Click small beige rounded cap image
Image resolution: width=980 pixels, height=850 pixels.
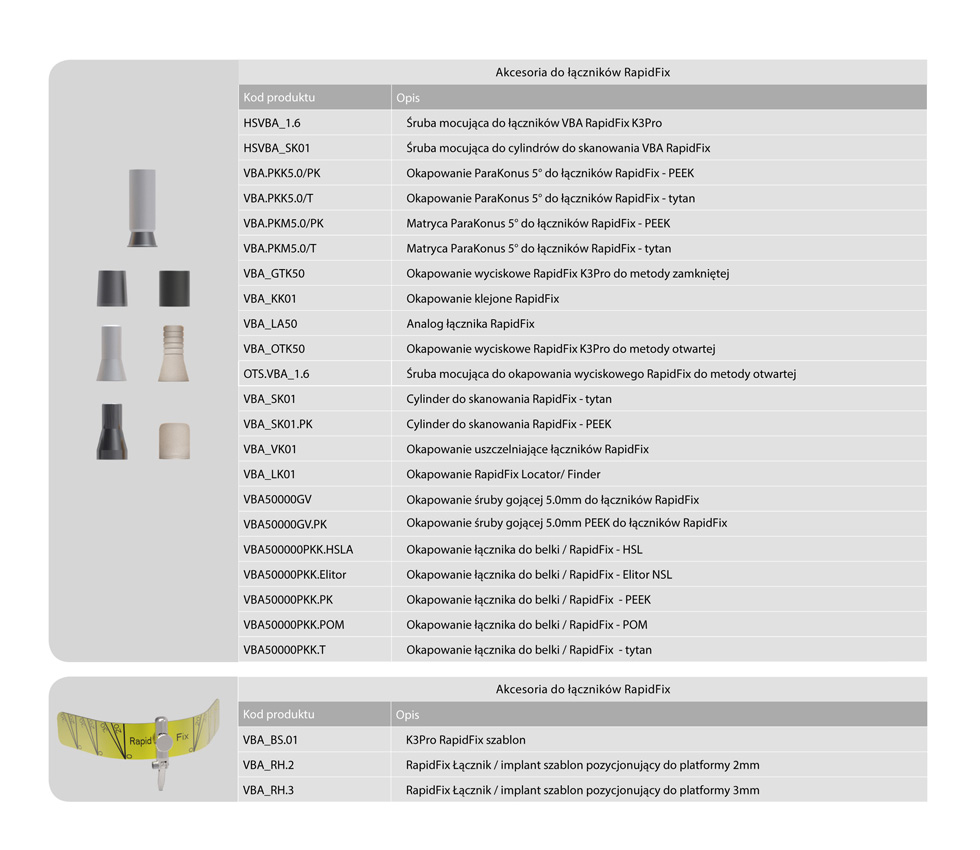point(174,441)
